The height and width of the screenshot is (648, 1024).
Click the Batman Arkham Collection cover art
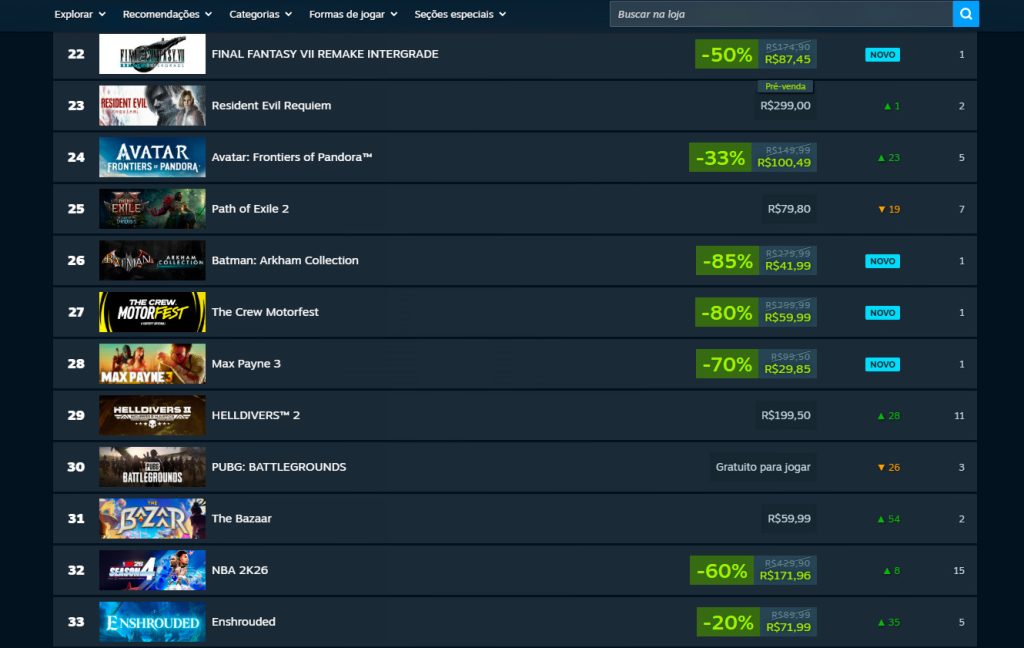[152, 260]
